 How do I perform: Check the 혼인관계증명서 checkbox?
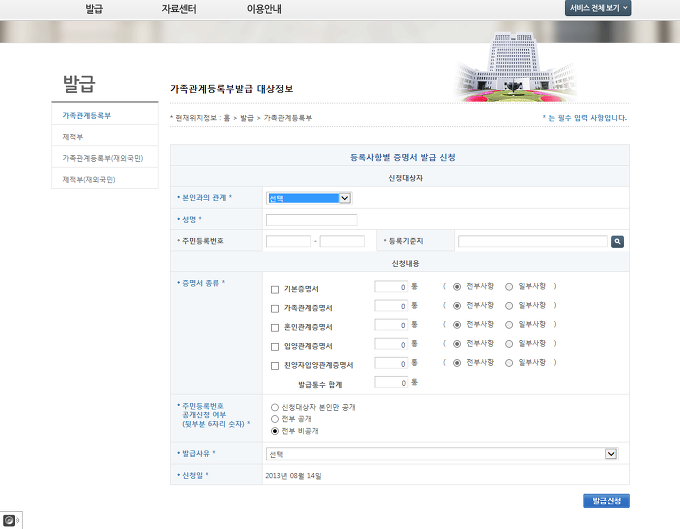click(275, 328)
